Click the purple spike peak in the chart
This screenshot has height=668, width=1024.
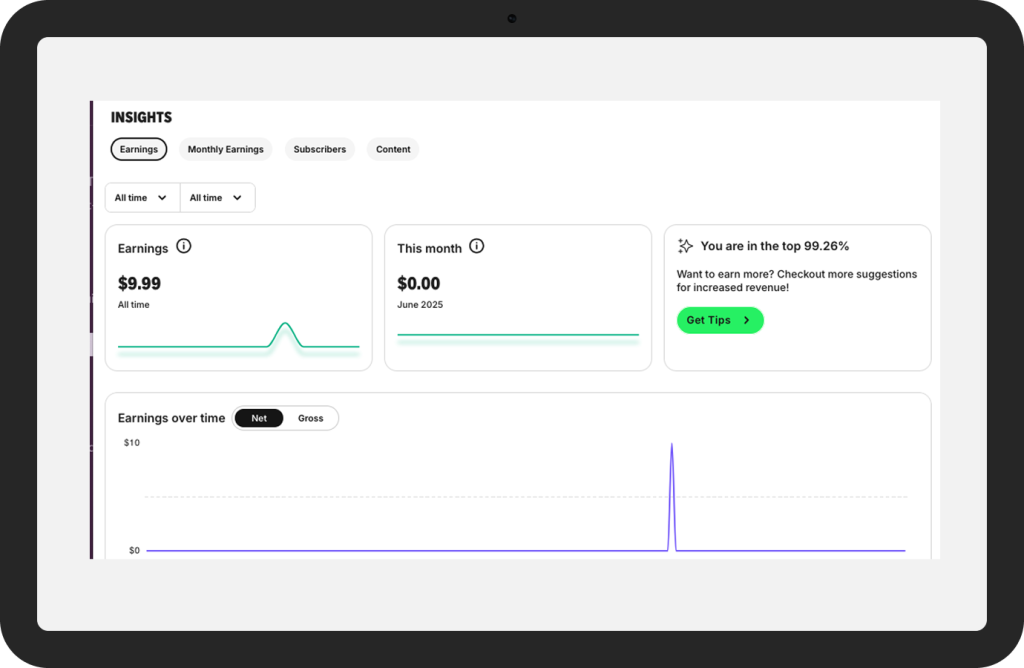671,445
